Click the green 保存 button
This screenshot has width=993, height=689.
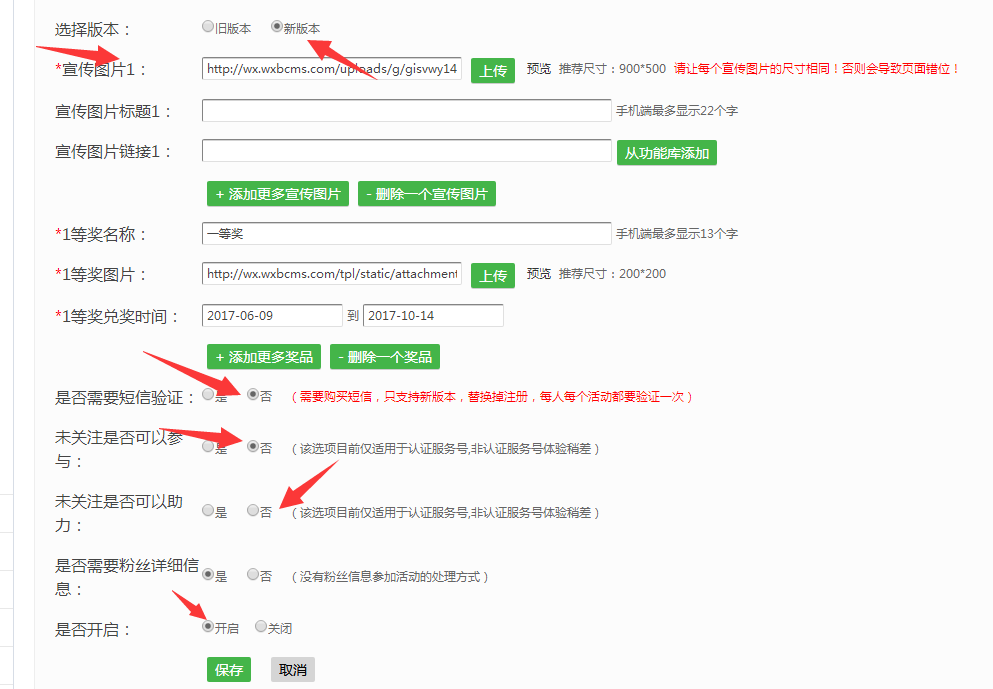coord(229,669)
